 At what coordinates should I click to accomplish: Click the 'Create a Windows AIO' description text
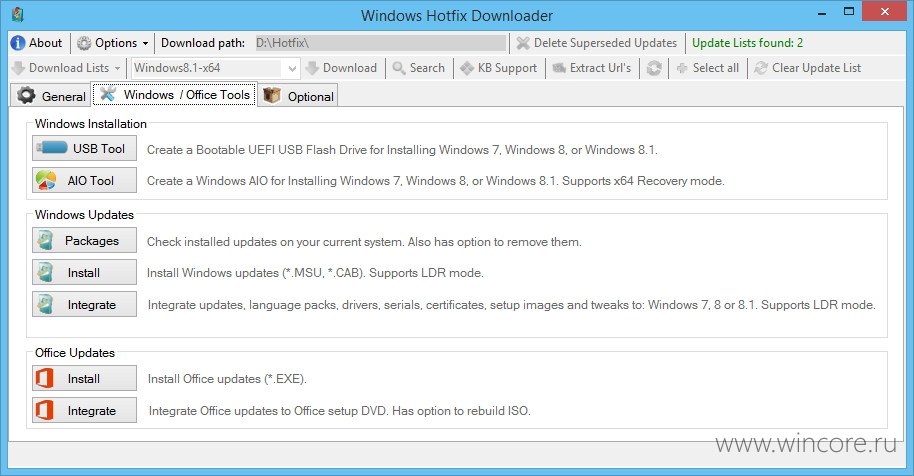(x=435, y=181)
